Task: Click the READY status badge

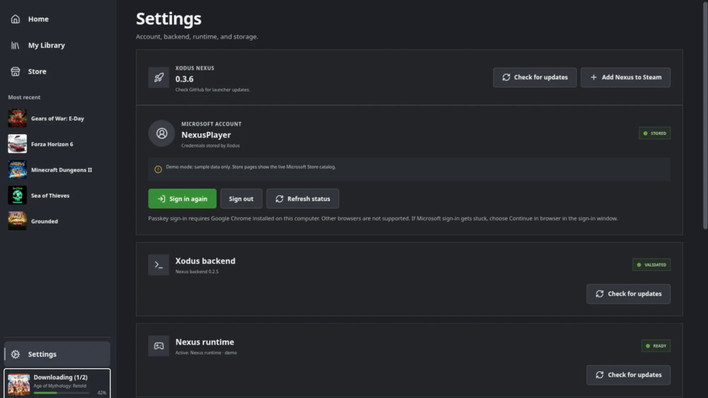Action: pyautogui.click(x=656, y=346)
